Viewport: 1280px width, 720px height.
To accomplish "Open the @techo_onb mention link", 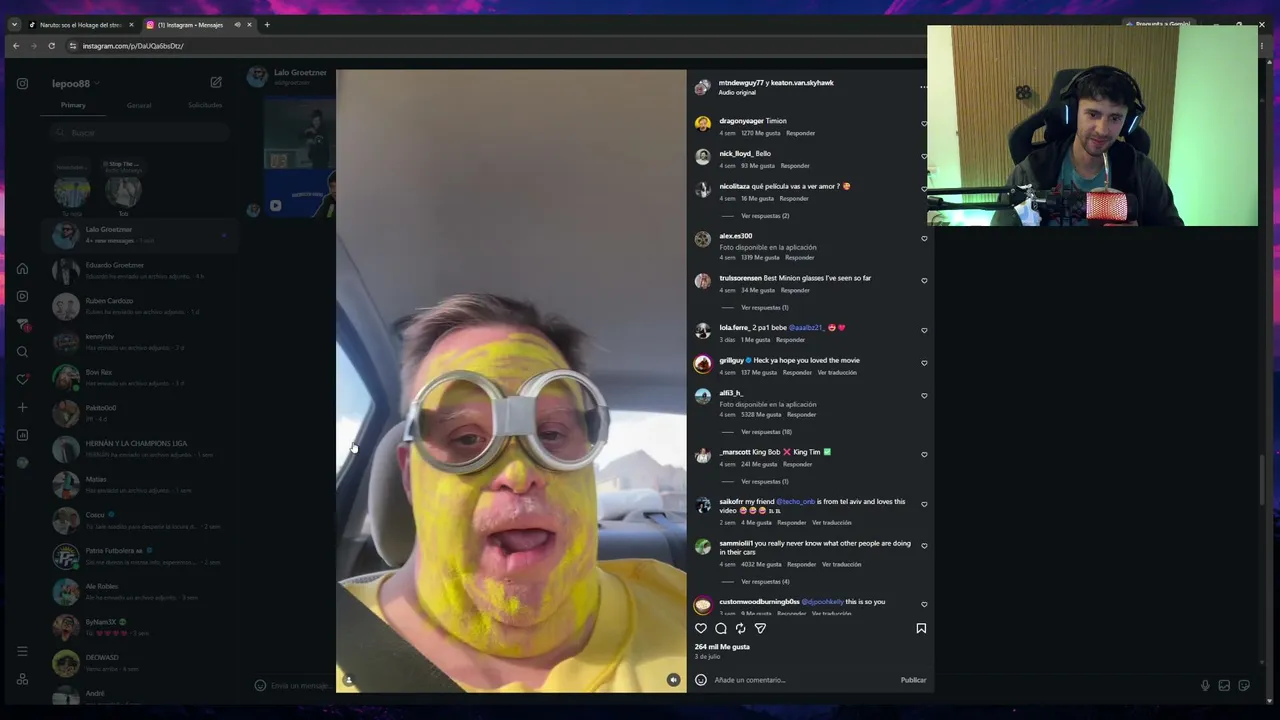I will tap(796, 502).
